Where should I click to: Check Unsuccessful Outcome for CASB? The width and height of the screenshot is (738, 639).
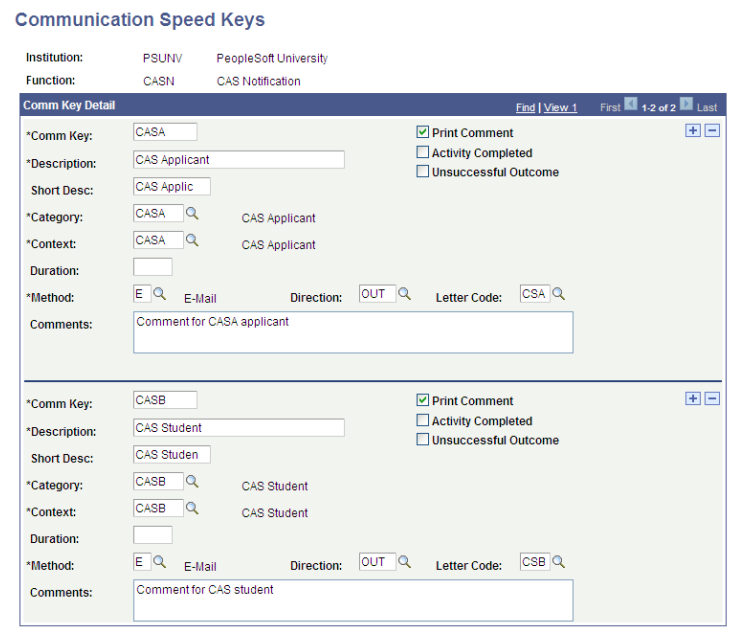click(x=423, y=439)
